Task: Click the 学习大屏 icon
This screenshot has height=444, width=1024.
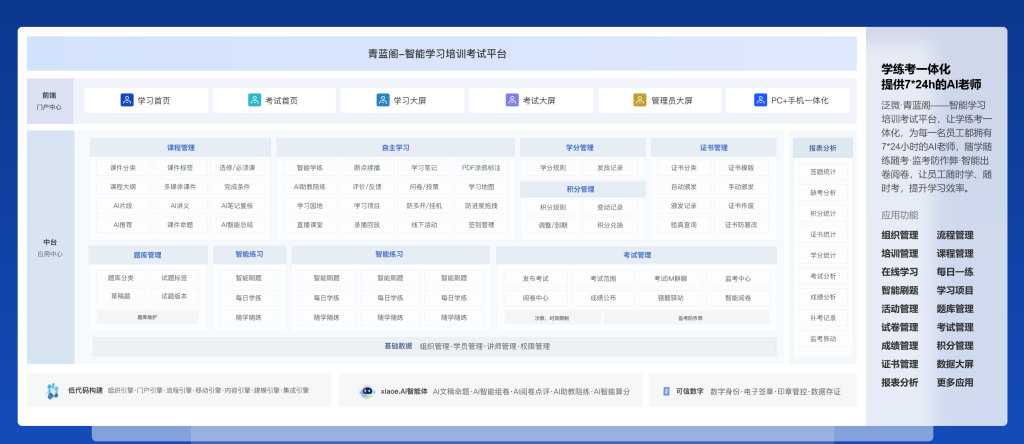Action: [383, 100]
